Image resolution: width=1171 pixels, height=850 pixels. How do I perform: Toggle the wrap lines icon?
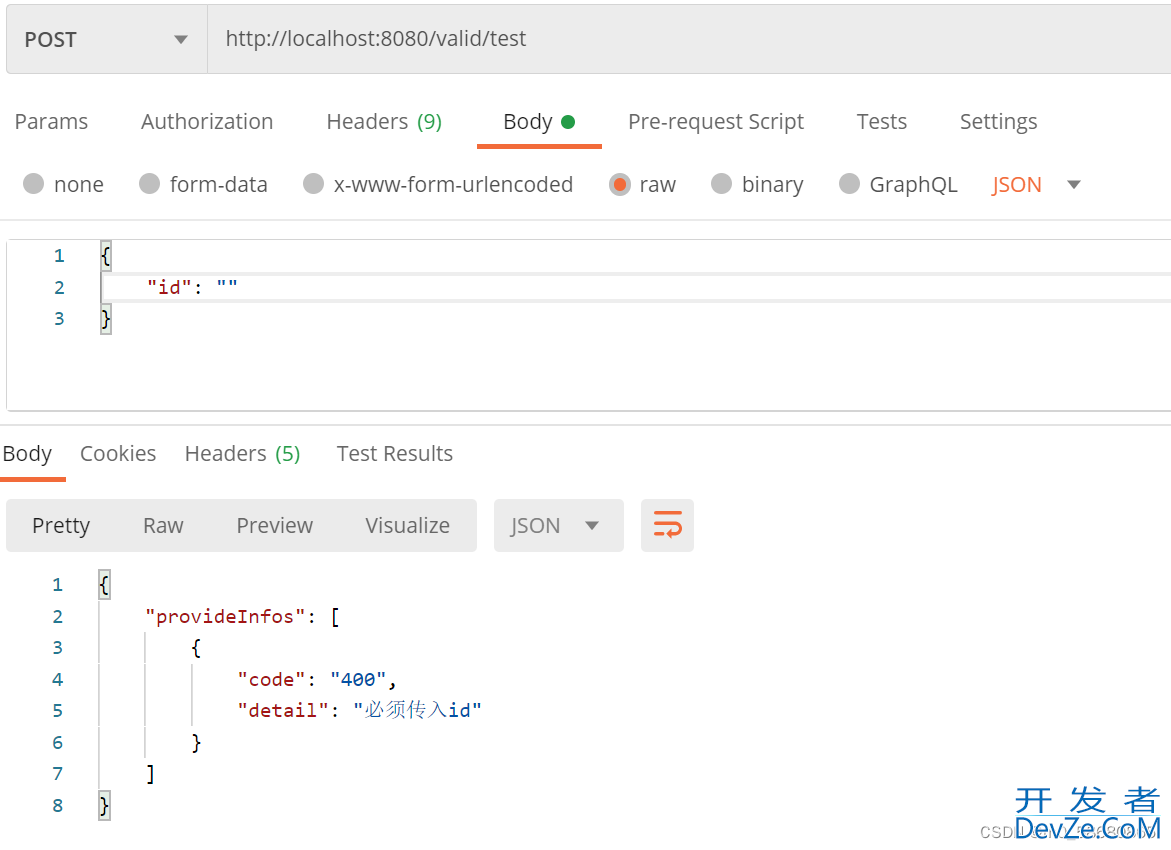coord(667,526)
